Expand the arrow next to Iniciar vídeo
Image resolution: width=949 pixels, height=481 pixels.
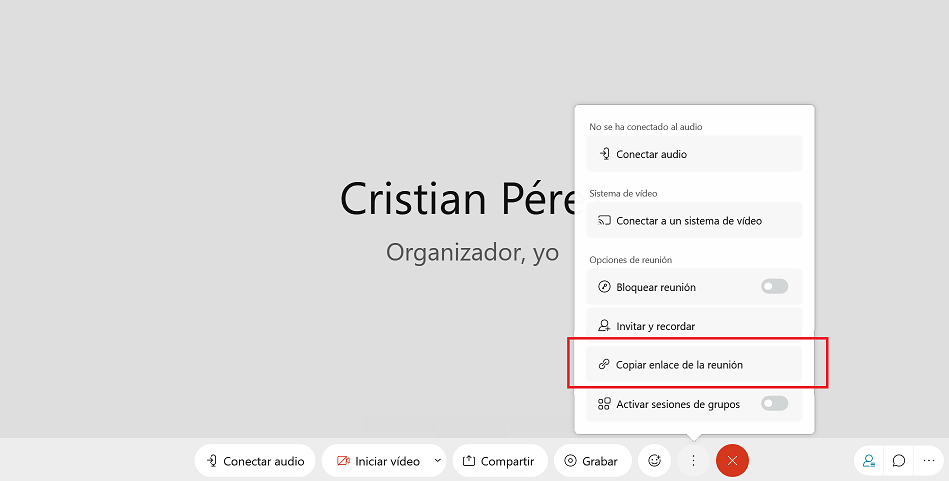437,461
